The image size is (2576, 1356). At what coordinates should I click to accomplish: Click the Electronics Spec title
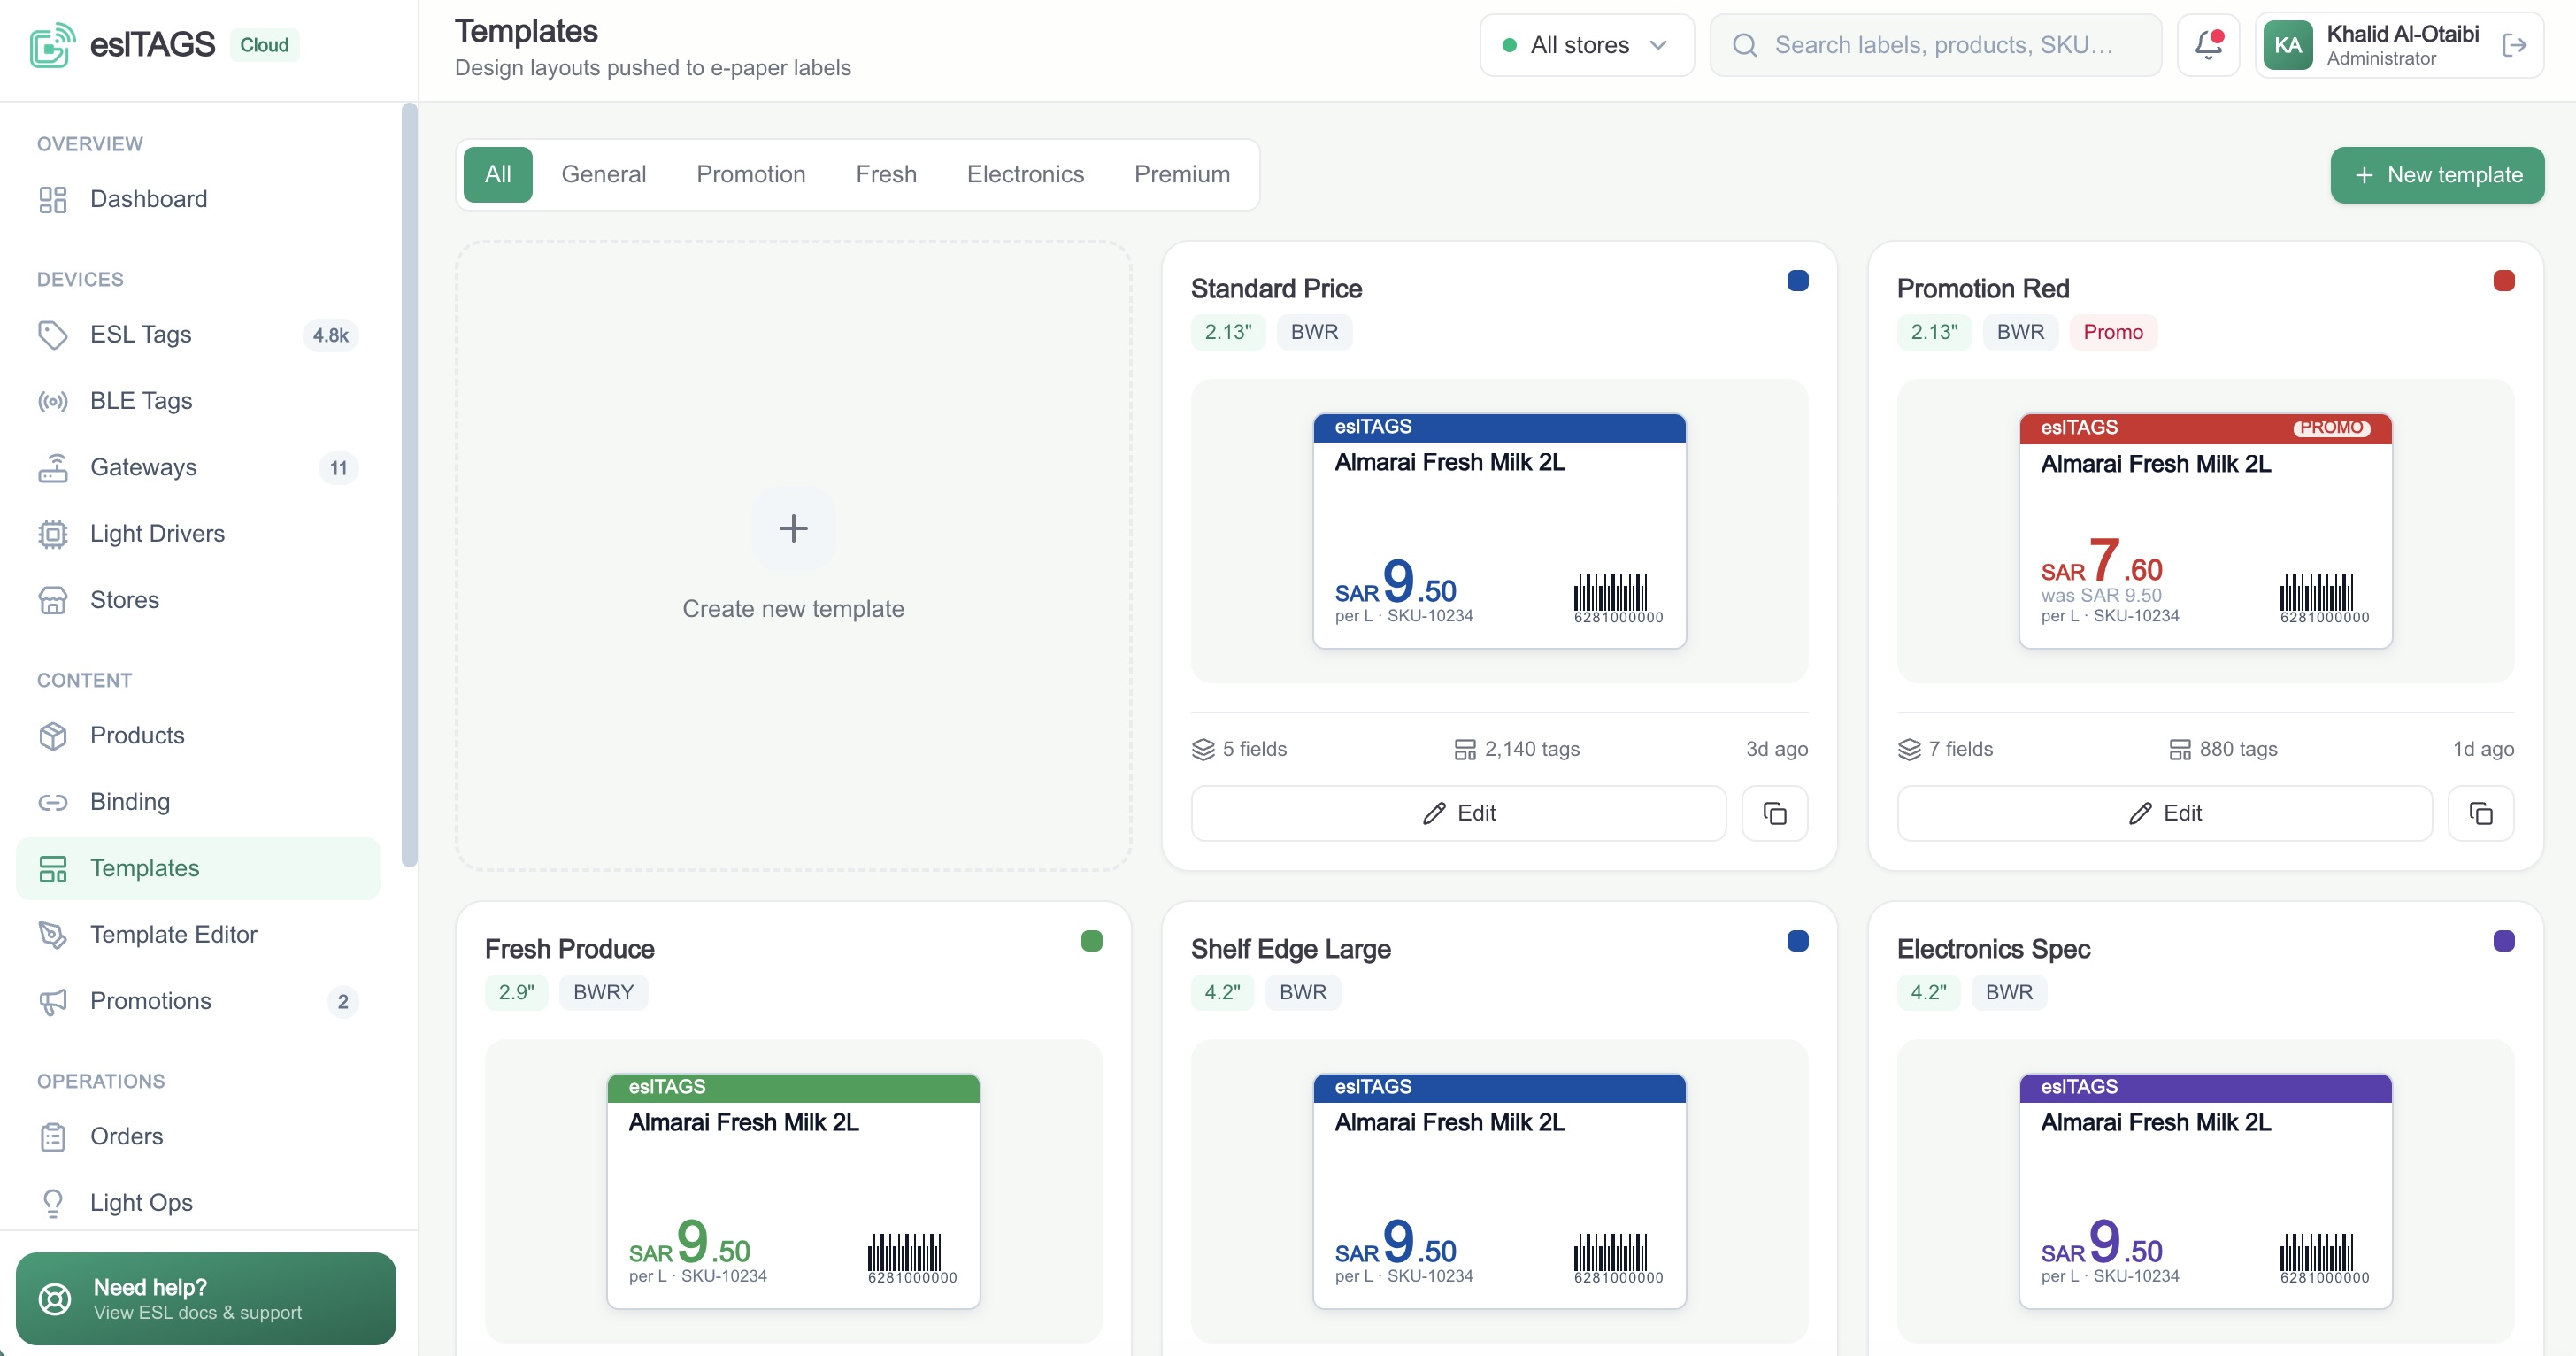coord(1993,949)
